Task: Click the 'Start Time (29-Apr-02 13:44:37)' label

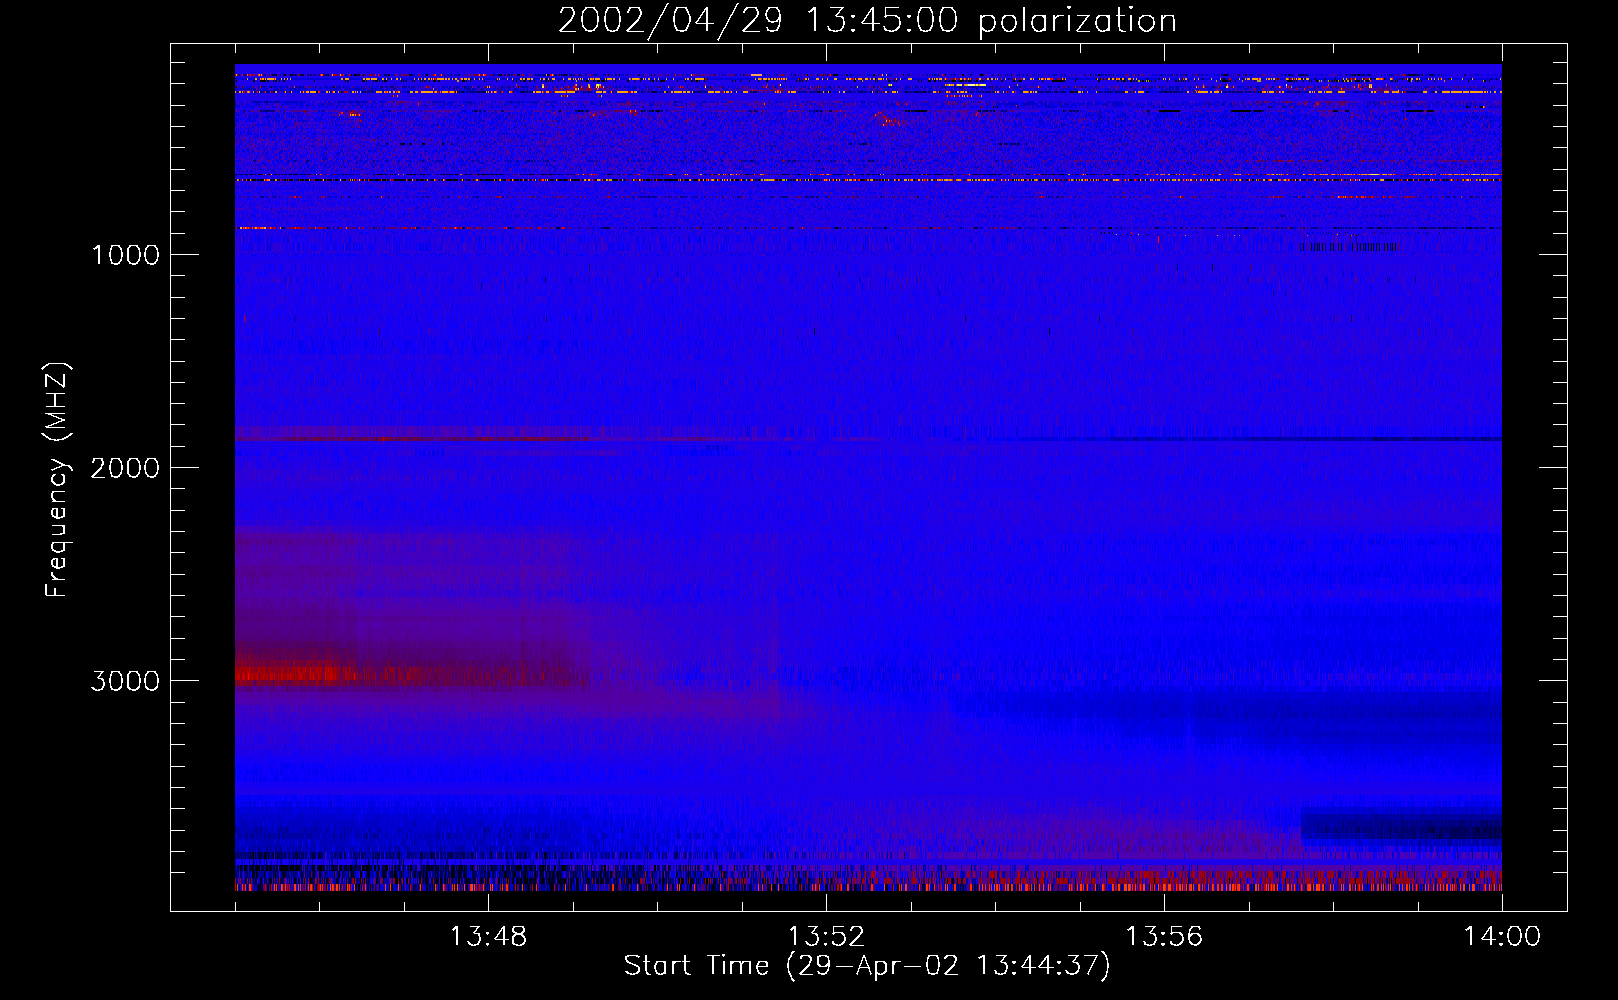Action: (867, 966)
